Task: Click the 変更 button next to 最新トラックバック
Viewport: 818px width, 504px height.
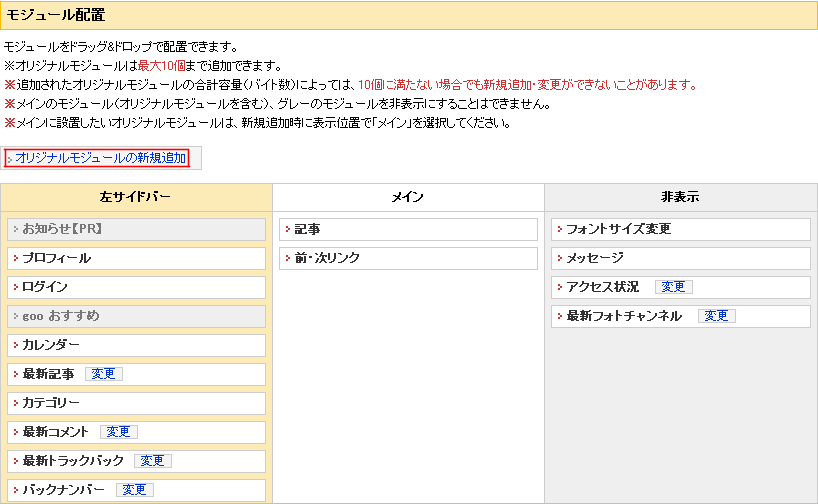Action: [x=152, y=461]
